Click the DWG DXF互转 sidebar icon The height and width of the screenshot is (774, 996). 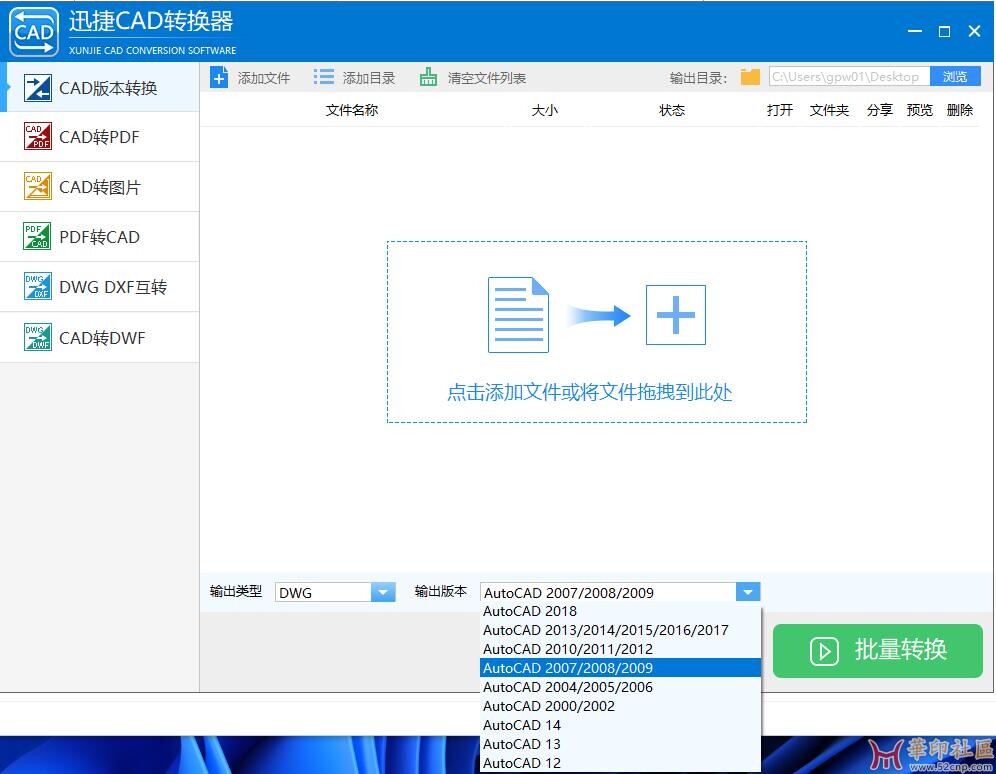pyautogui.click(x=37, y=286)
